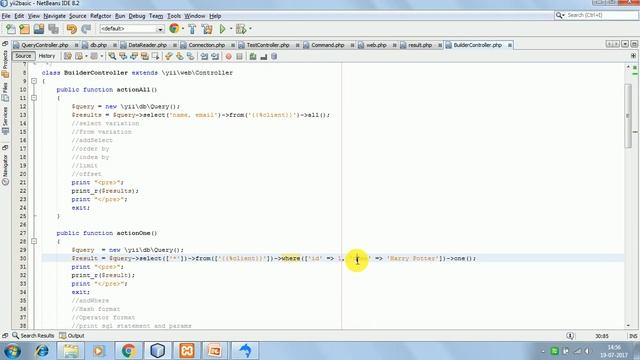
Task: Open the browser selection dropdown arrow
Action: [x=183, y=29]
